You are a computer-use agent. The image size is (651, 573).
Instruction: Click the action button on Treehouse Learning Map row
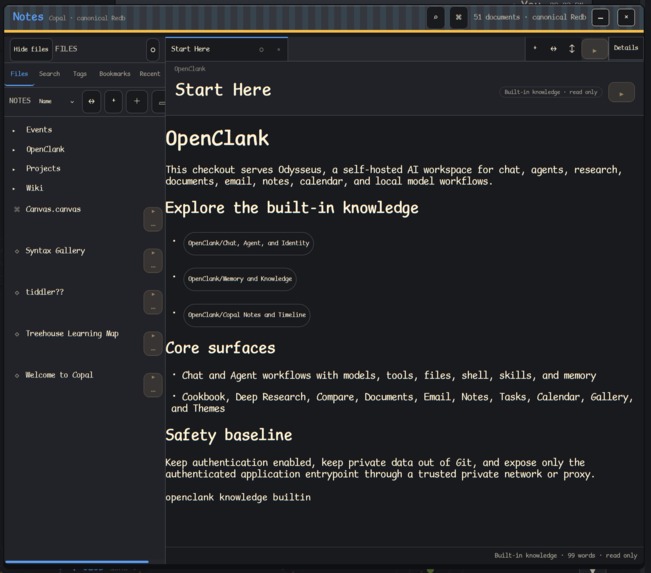click(153, 343)
